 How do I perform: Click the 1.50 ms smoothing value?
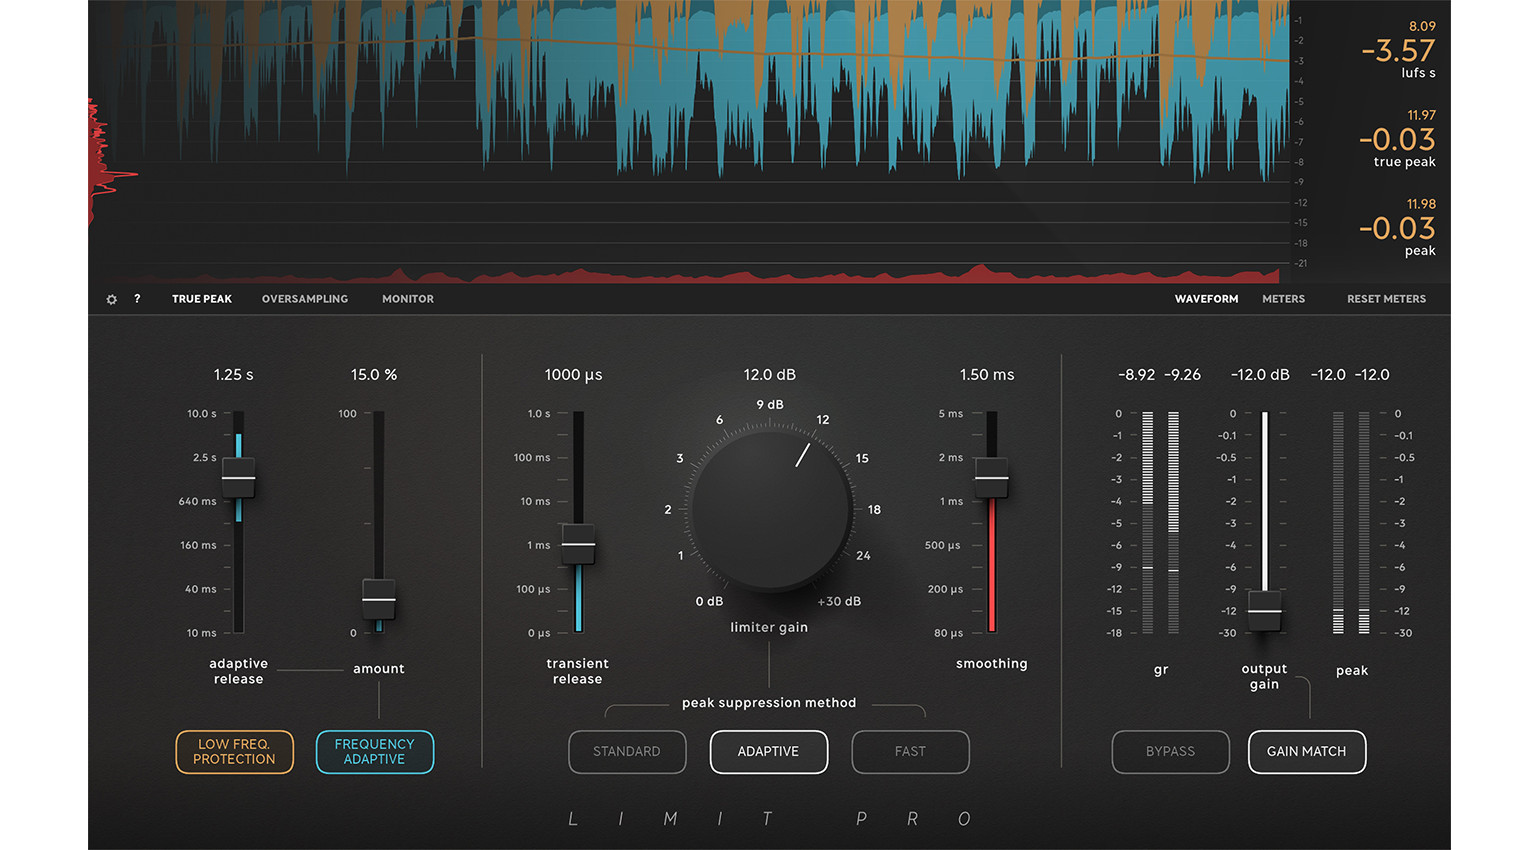[987, 375]
